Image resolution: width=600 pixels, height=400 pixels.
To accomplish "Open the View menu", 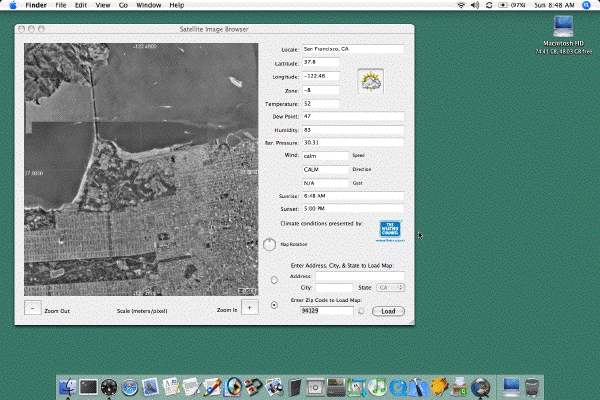I will [x=103, y=5].
